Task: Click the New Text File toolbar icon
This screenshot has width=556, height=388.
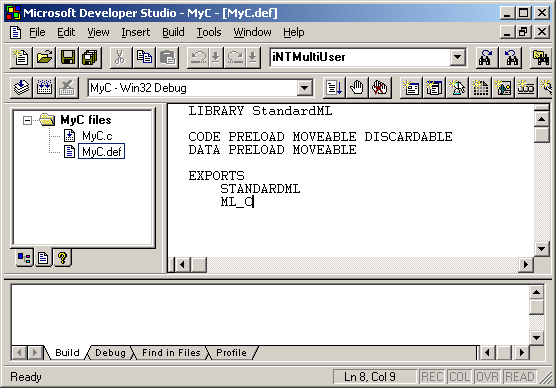Action: pos(21,57)
